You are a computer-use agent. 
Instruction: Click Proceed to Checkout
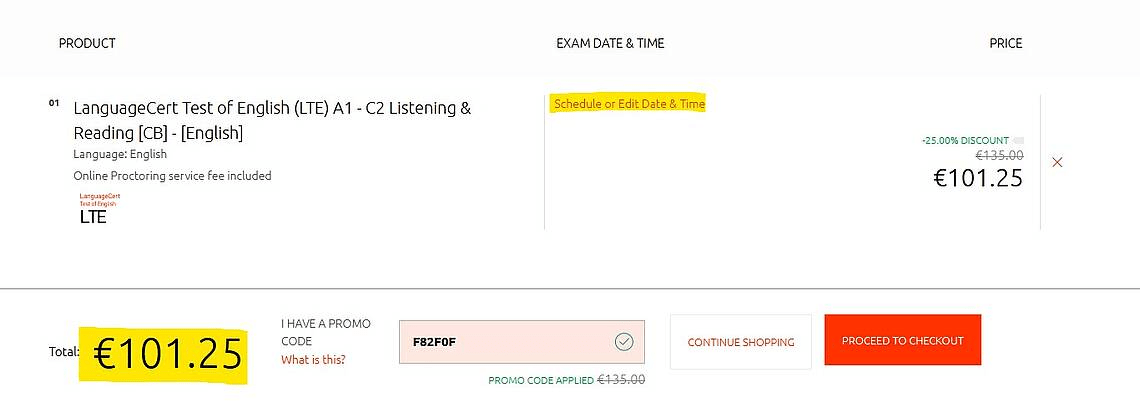[902, 340]
